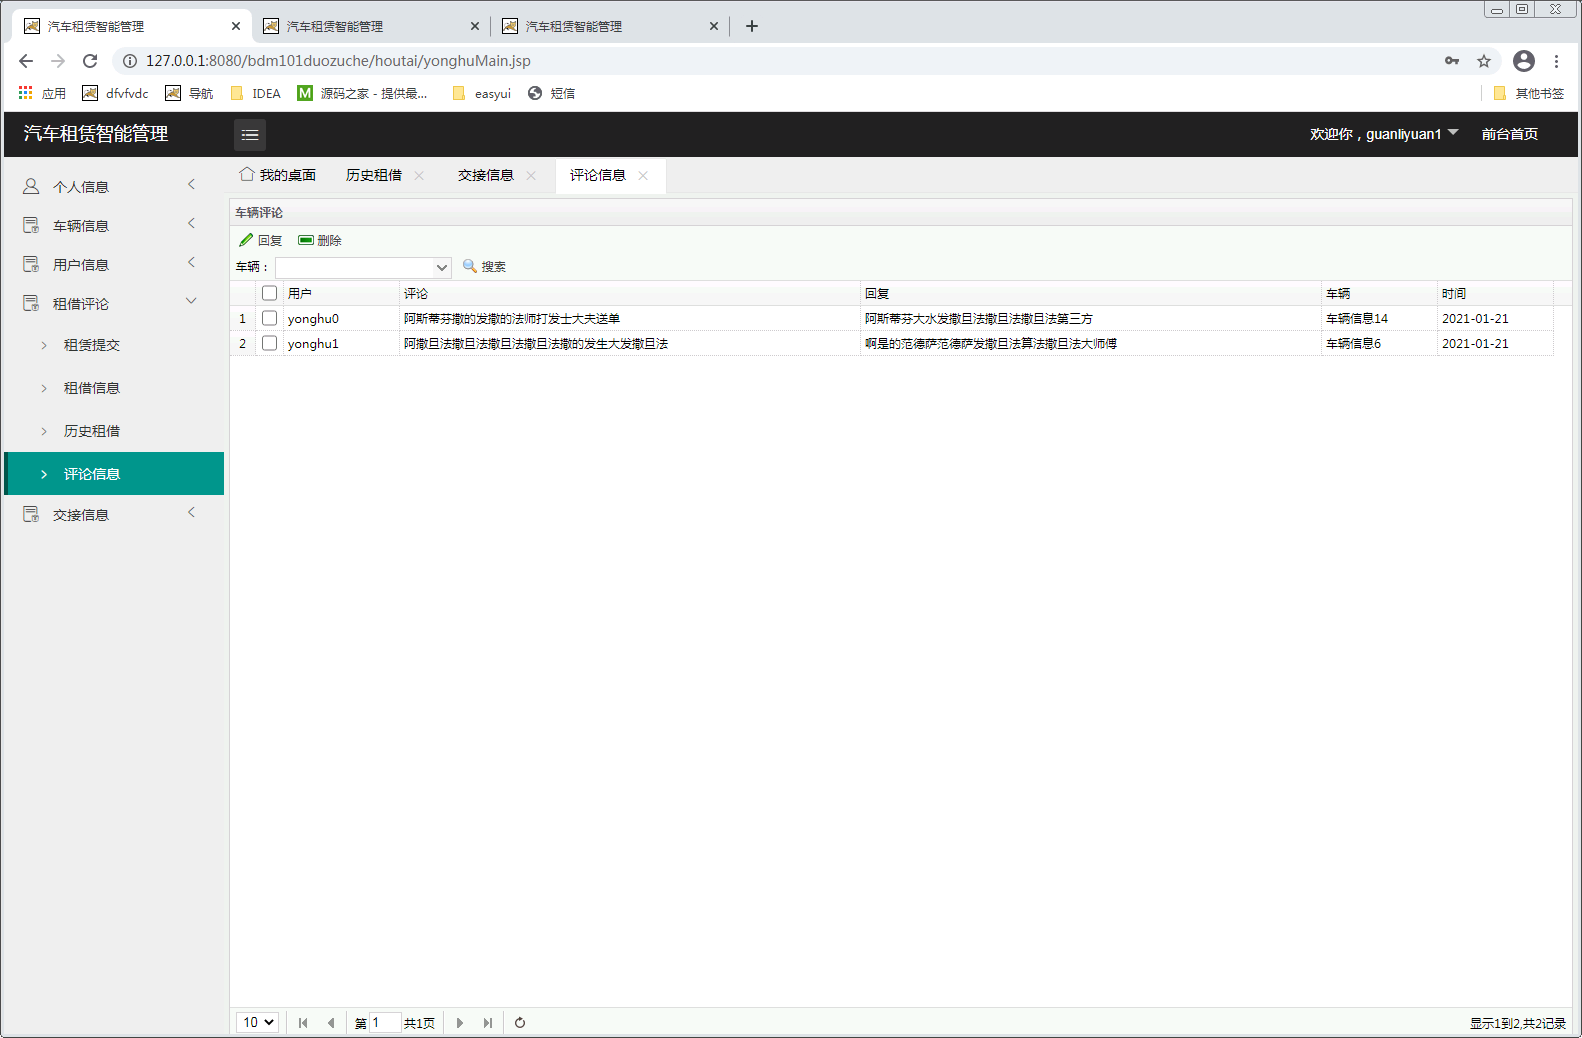The height and width of the screenshot is (1038, 1582).
Task: Switch to the third browser tab
Action: coord(610,26)
